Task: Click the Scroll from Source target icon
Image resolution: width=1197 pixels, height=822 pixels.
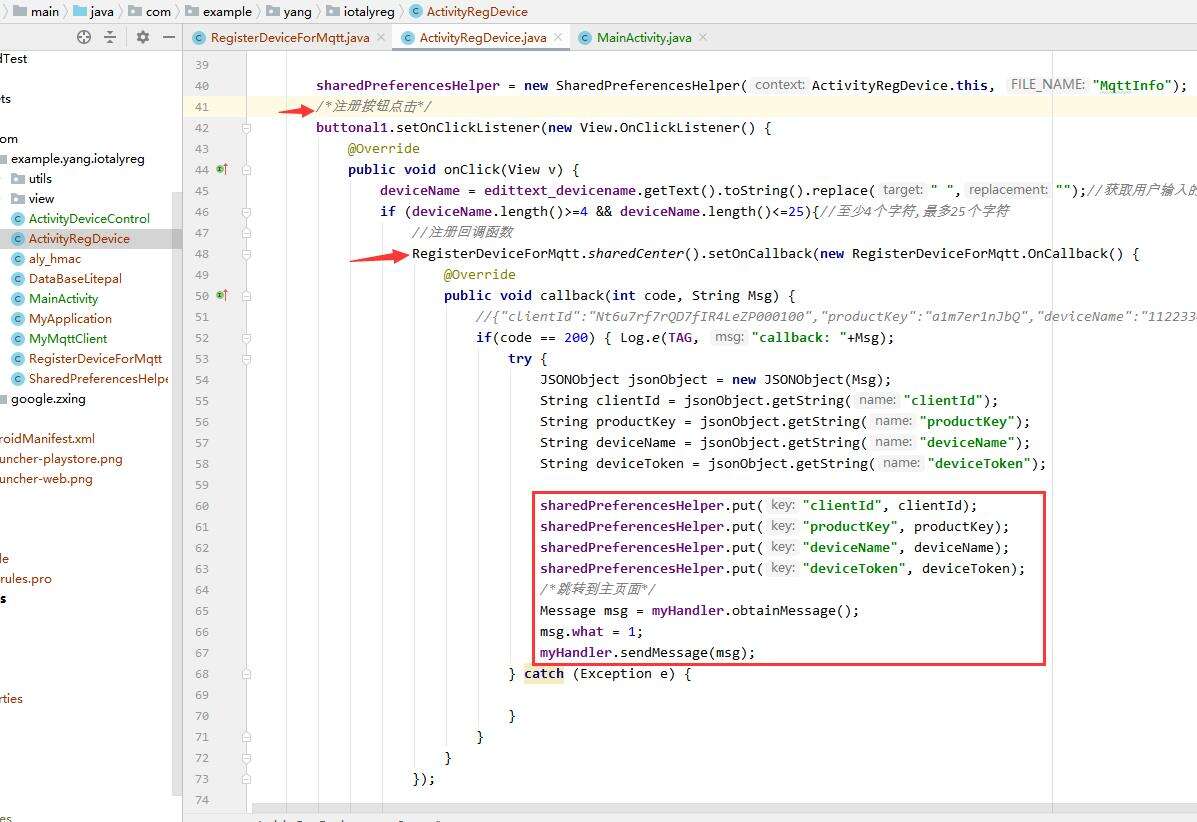Action: click(x=84, y=37)
